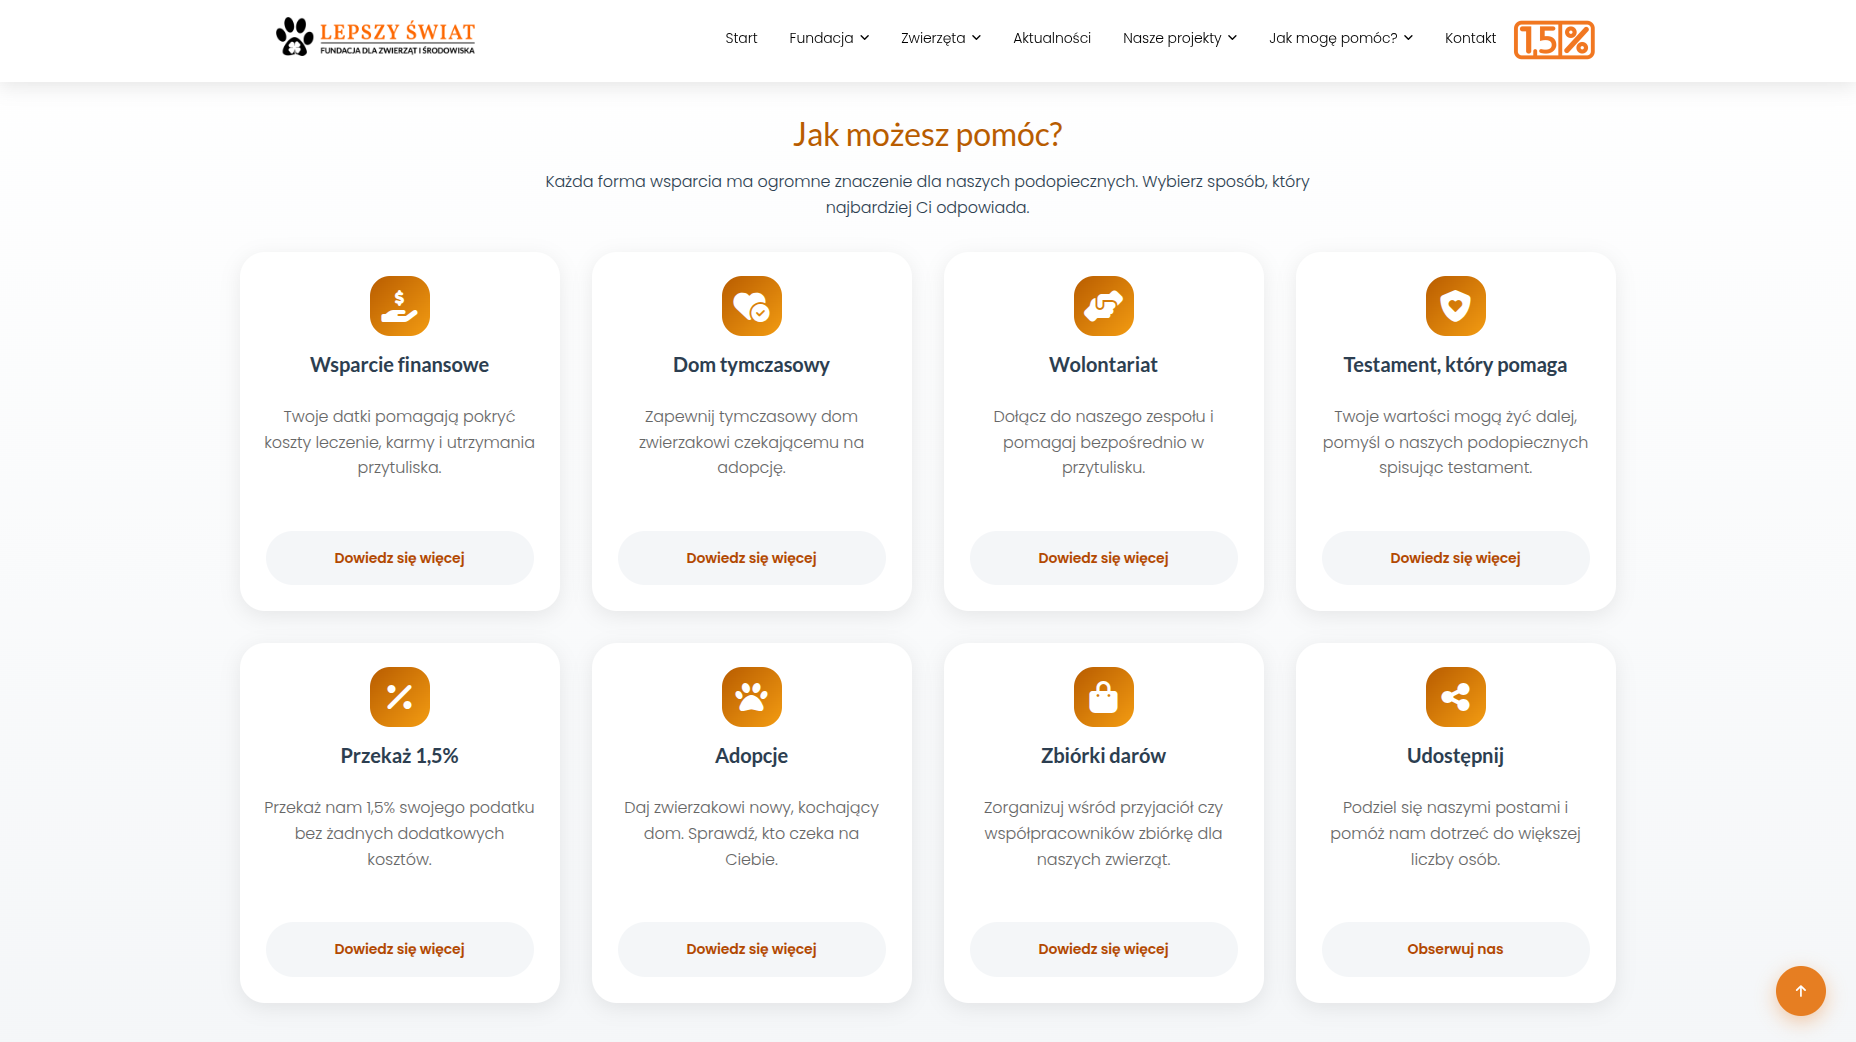Viewport: 1856px width, 1042px height.
Task: Open the Jak mogę pomóc? dropdown
Action: (1340, 38)
